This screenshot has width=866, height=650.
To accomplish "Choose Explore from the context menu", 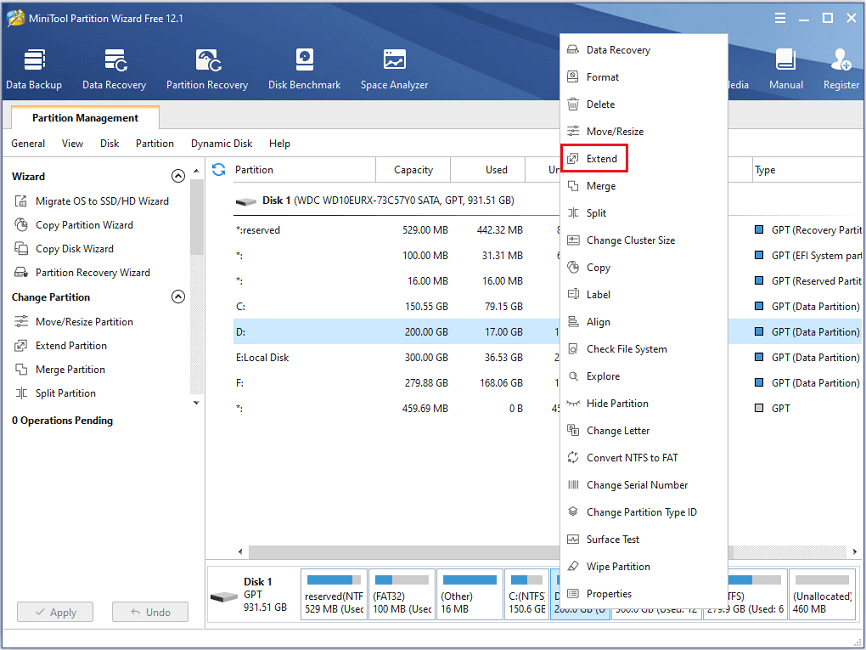I will click(643, 376).
